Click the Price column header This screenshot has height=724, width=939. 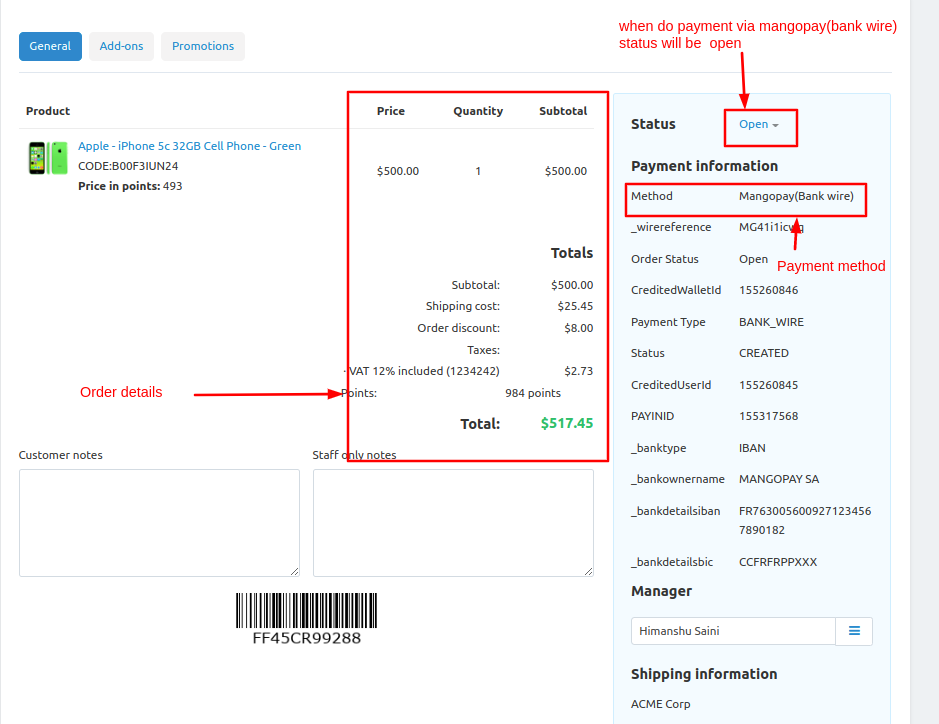390,111
